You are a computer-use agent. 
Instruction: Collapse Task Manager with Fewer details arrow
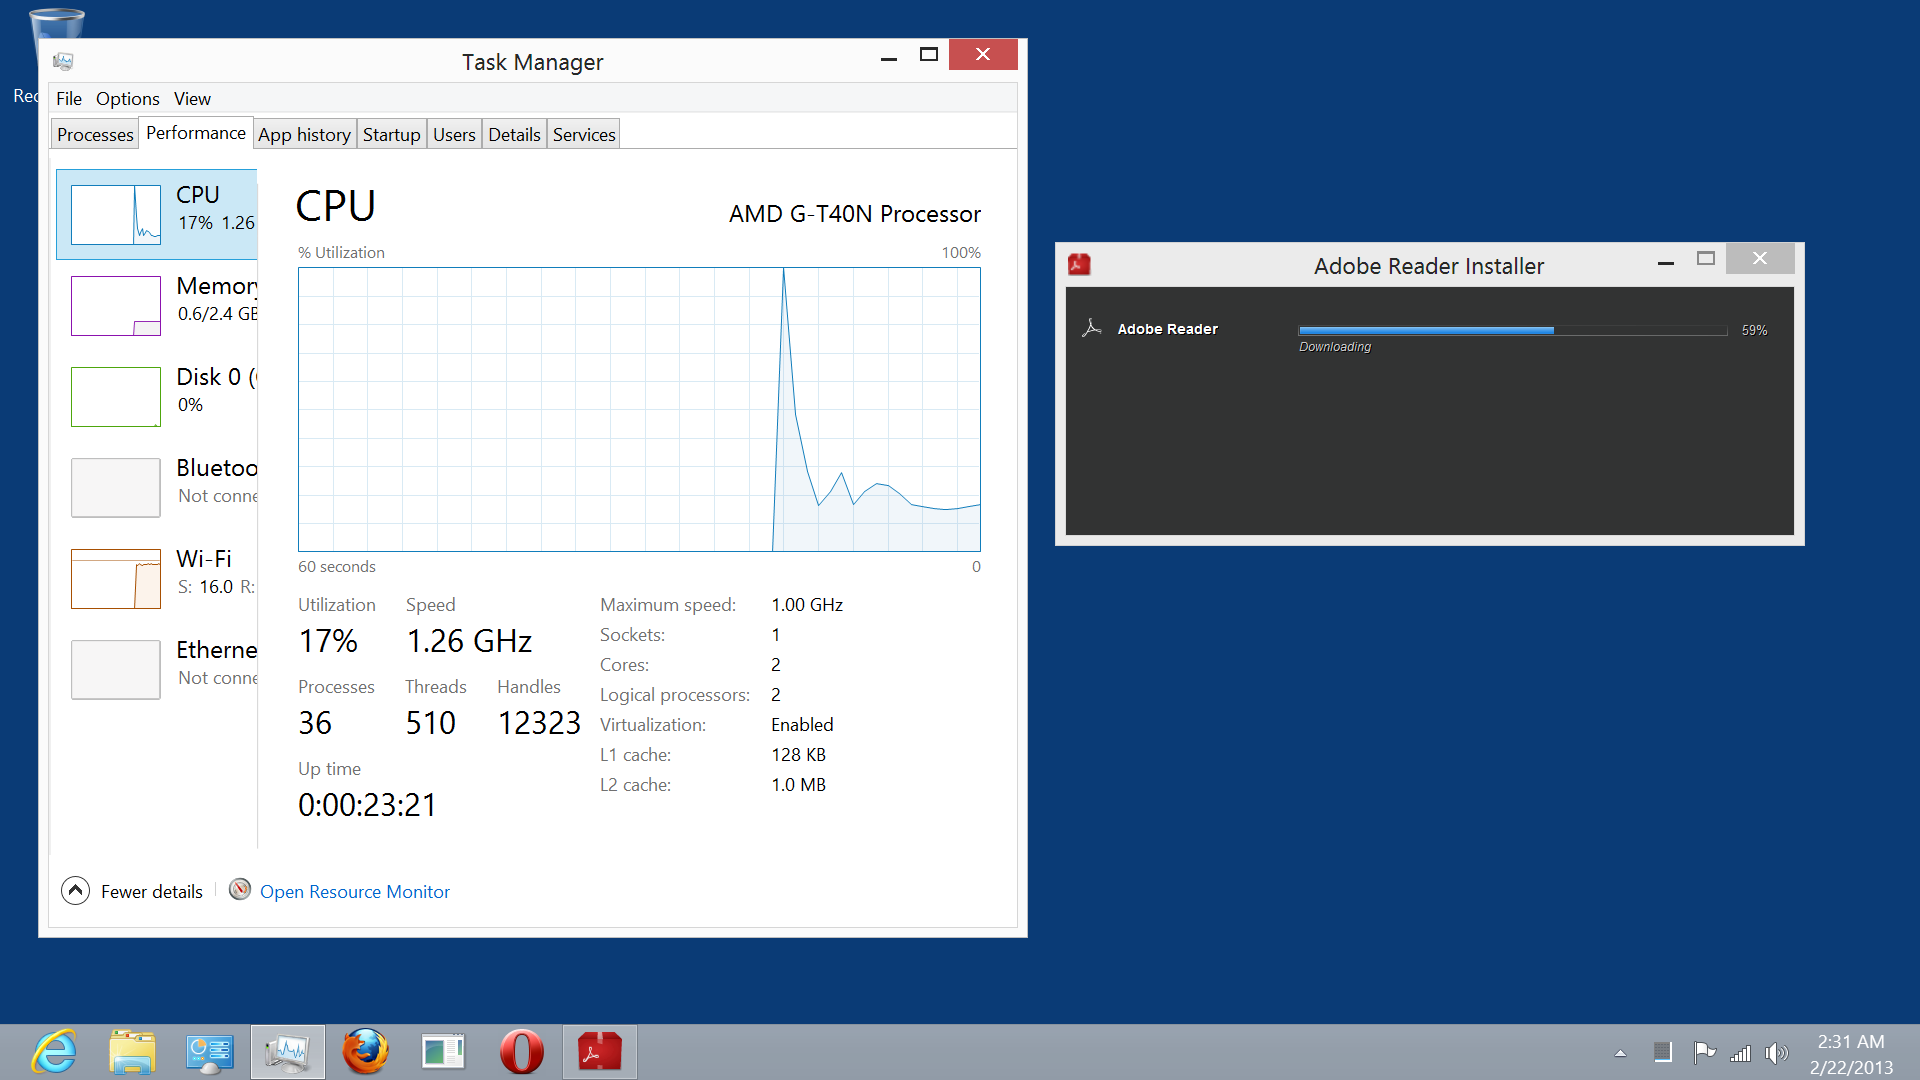pyautogui.click(x=75, y=890)
